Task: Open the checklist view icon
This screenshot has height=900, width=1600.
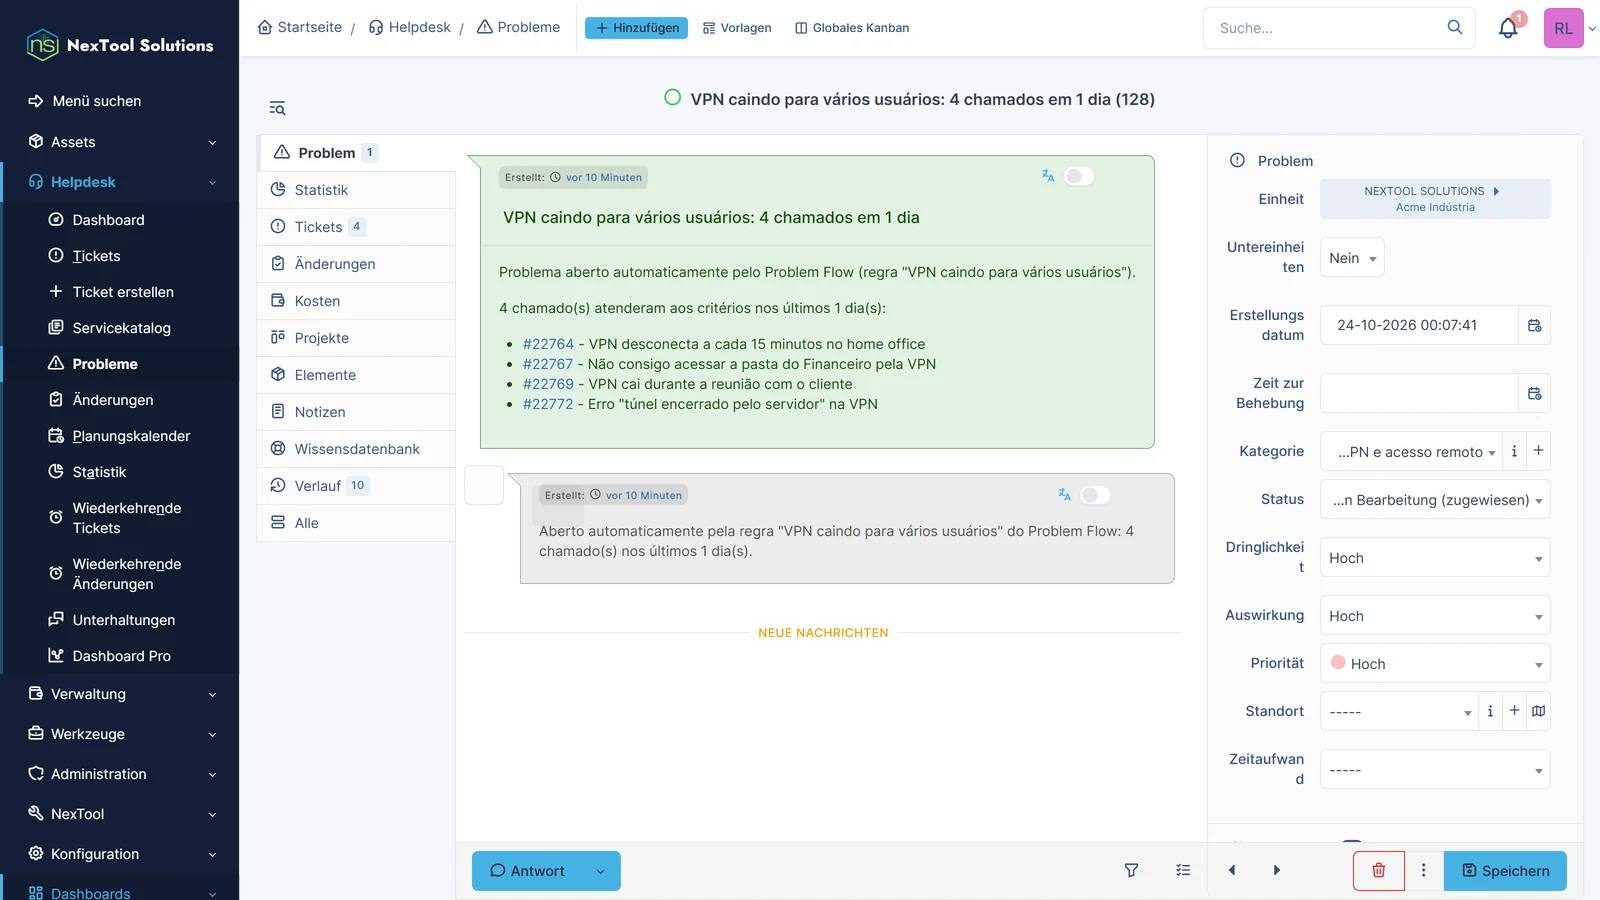Action: click(x=1183, y=871)
